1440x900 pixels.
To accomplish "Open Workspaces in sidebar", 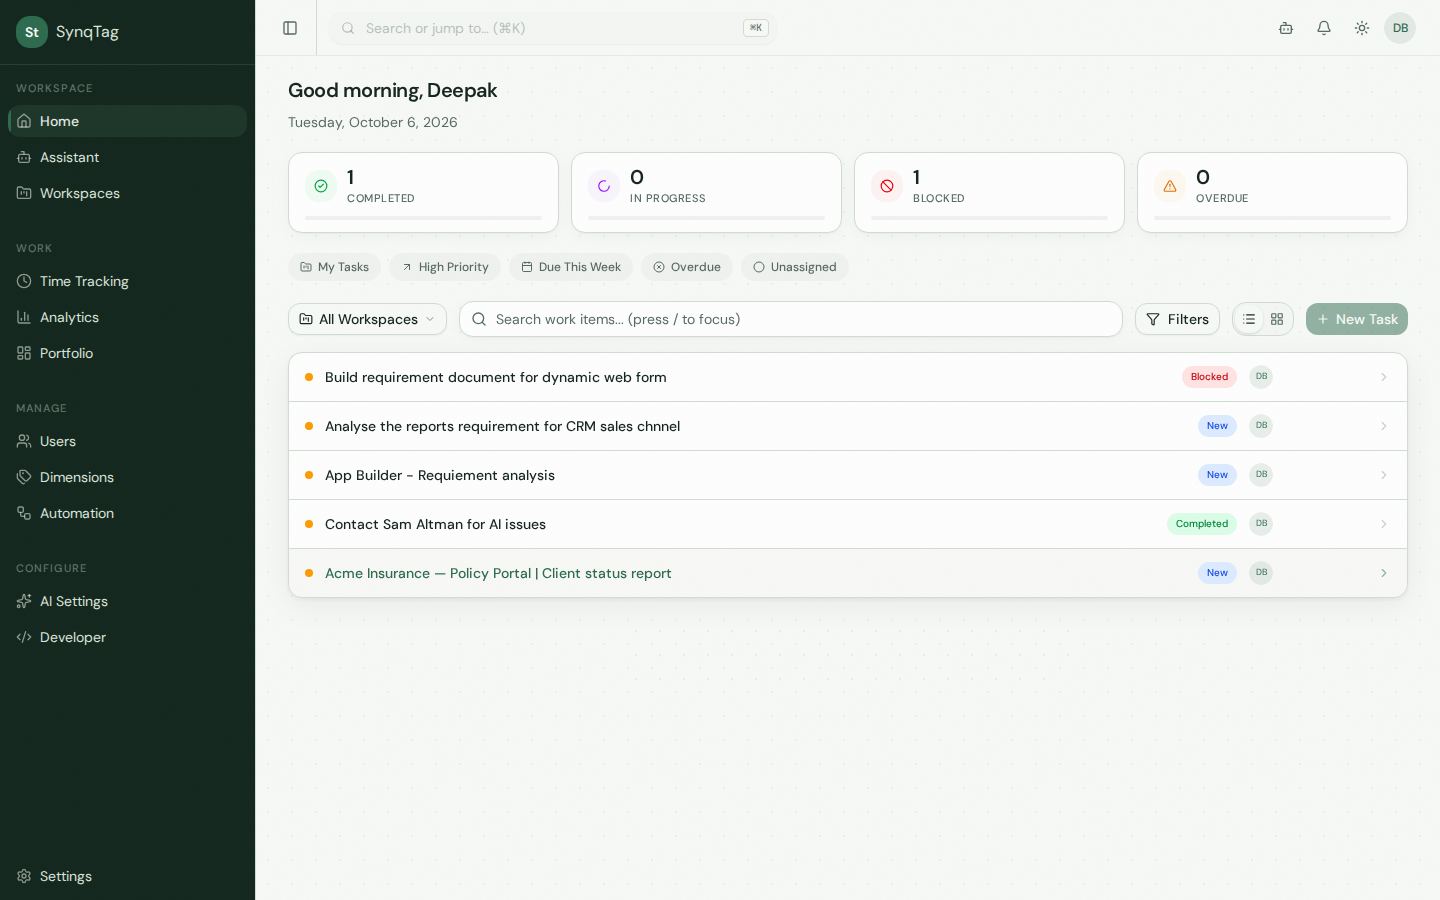I will coord(128,193).
